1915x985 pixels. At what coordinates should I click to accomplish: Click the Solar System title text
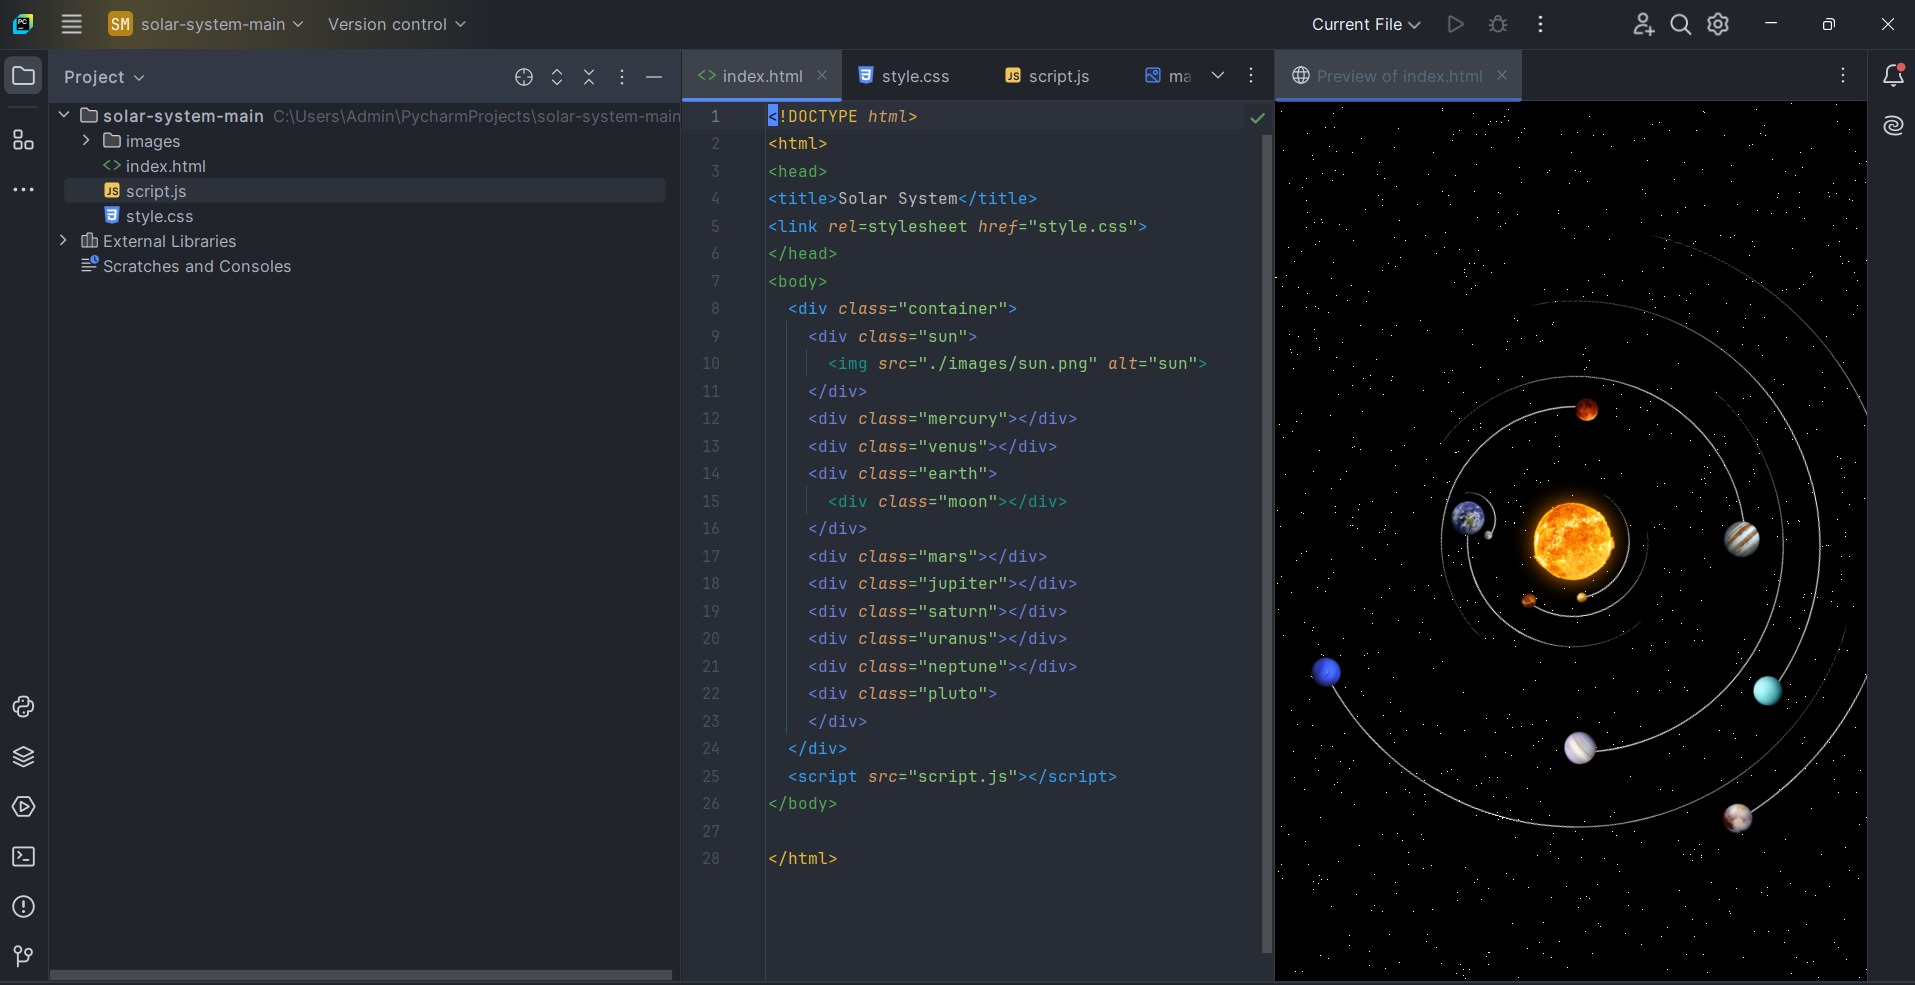pos(897,198)
